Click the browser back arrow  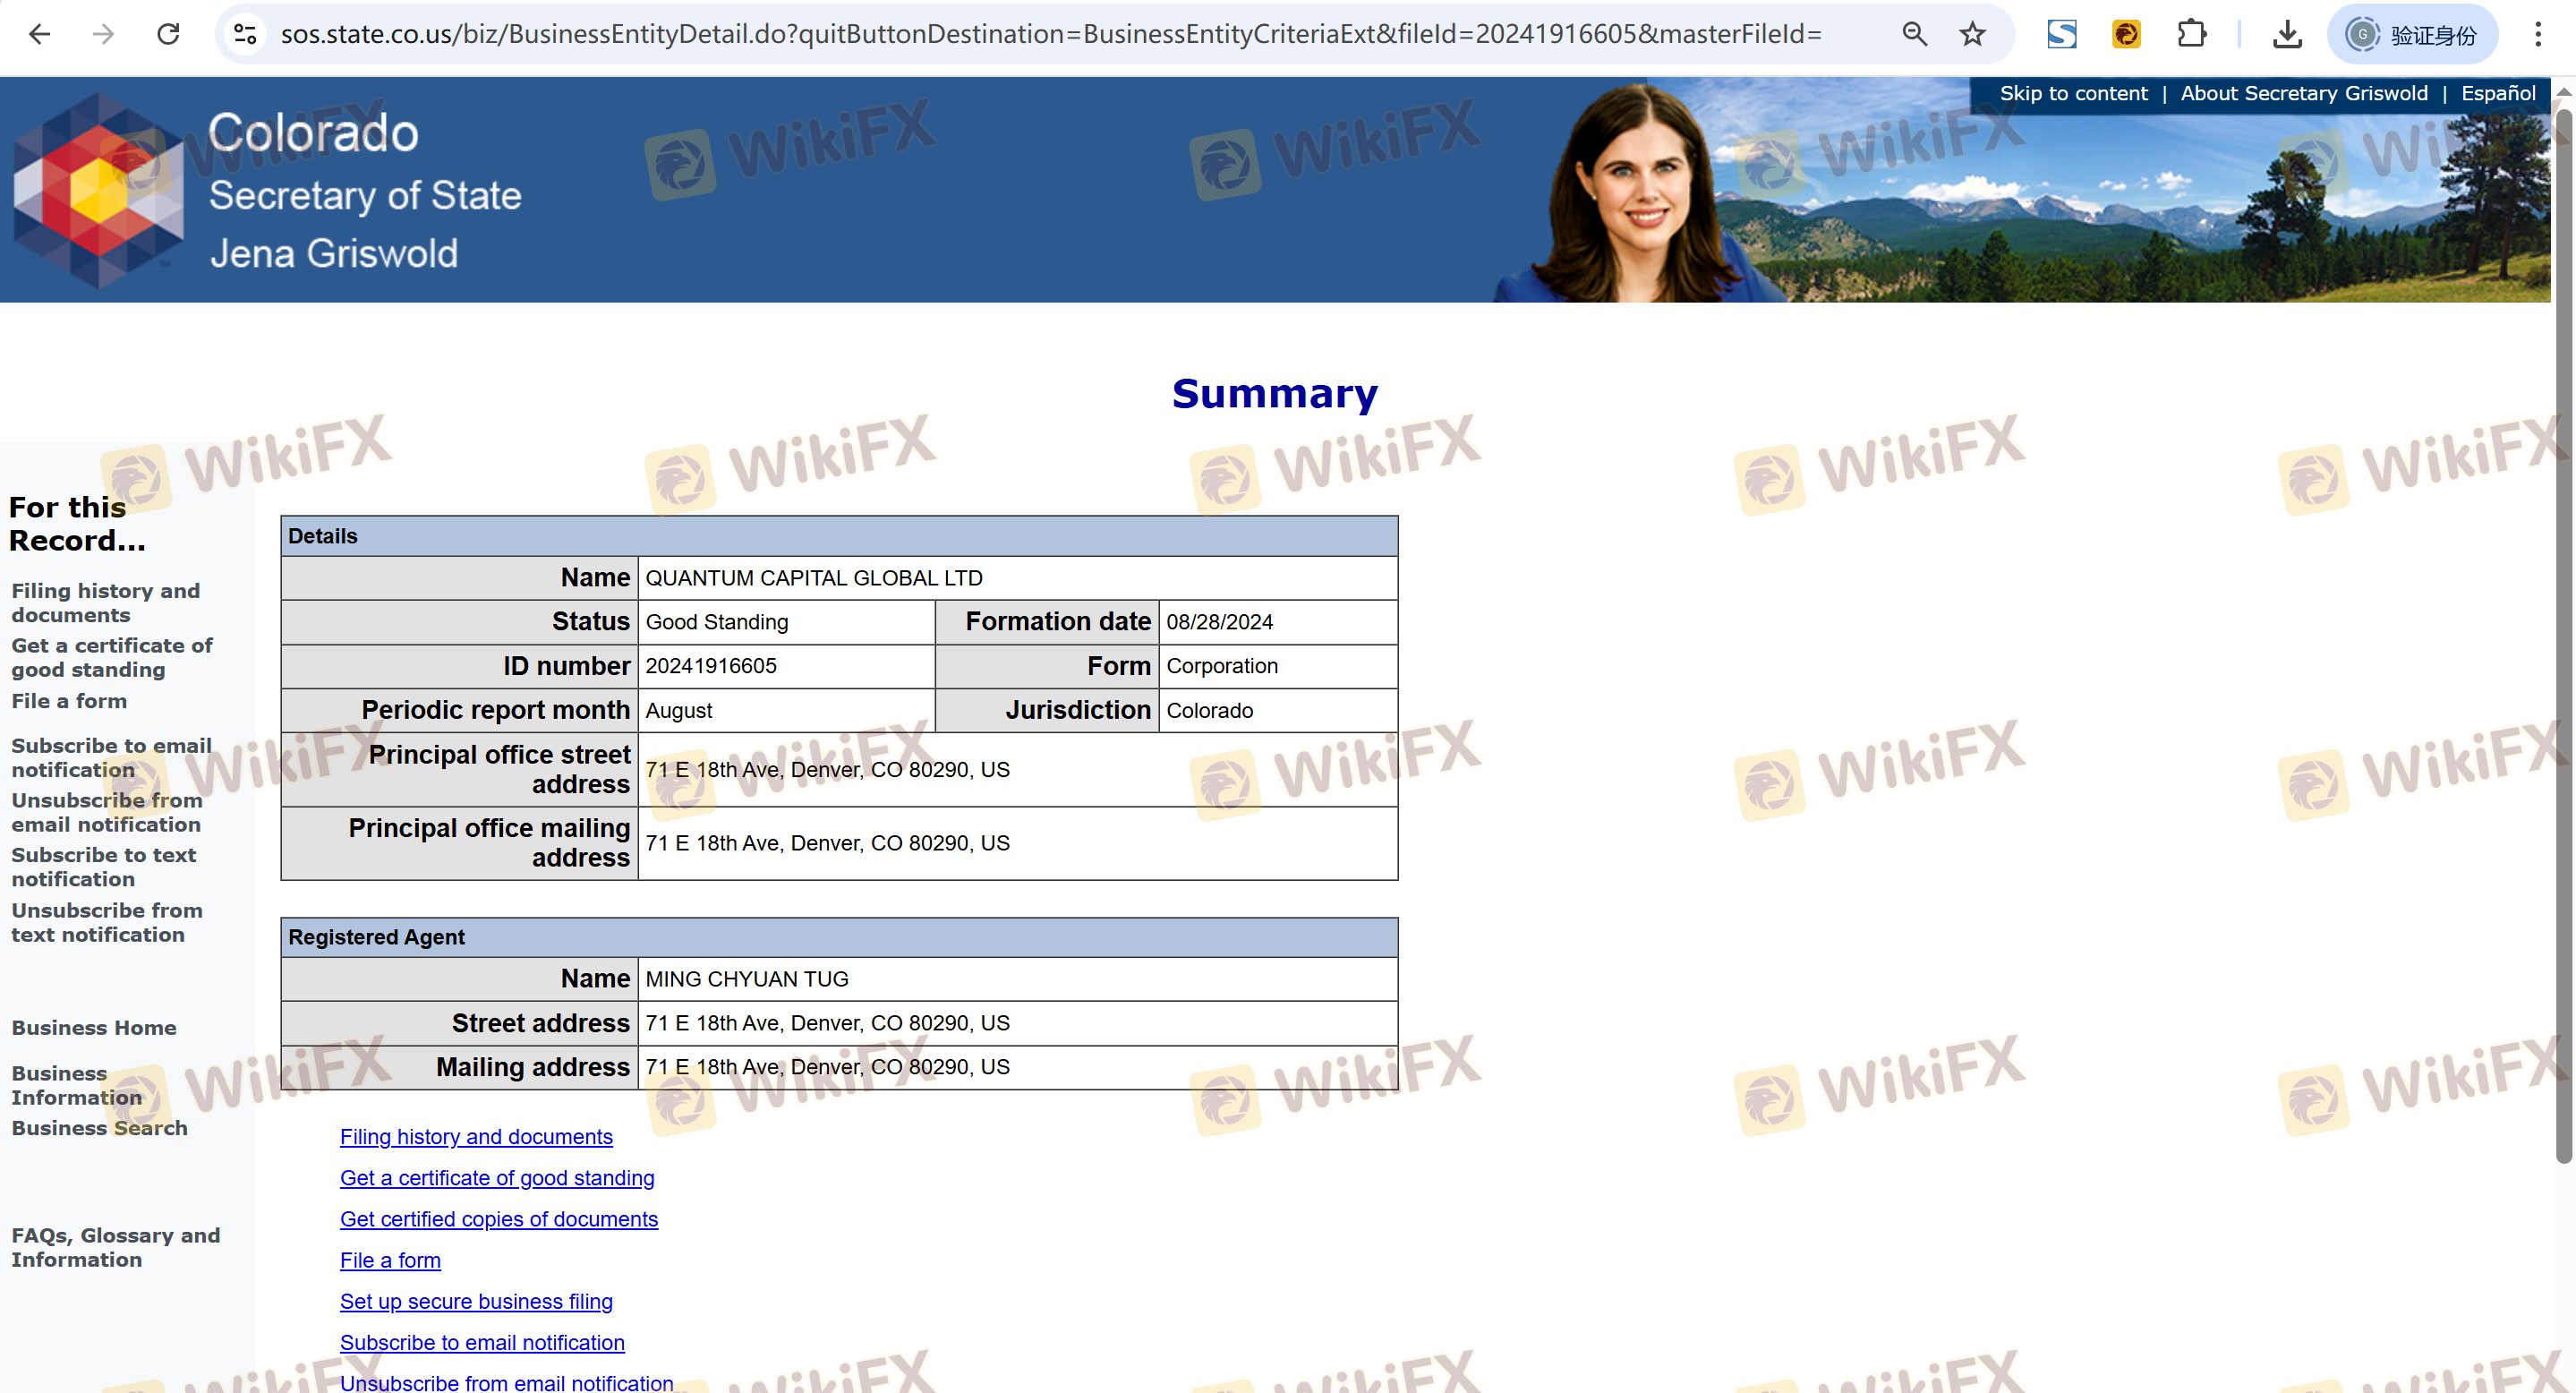pos(40,35)
